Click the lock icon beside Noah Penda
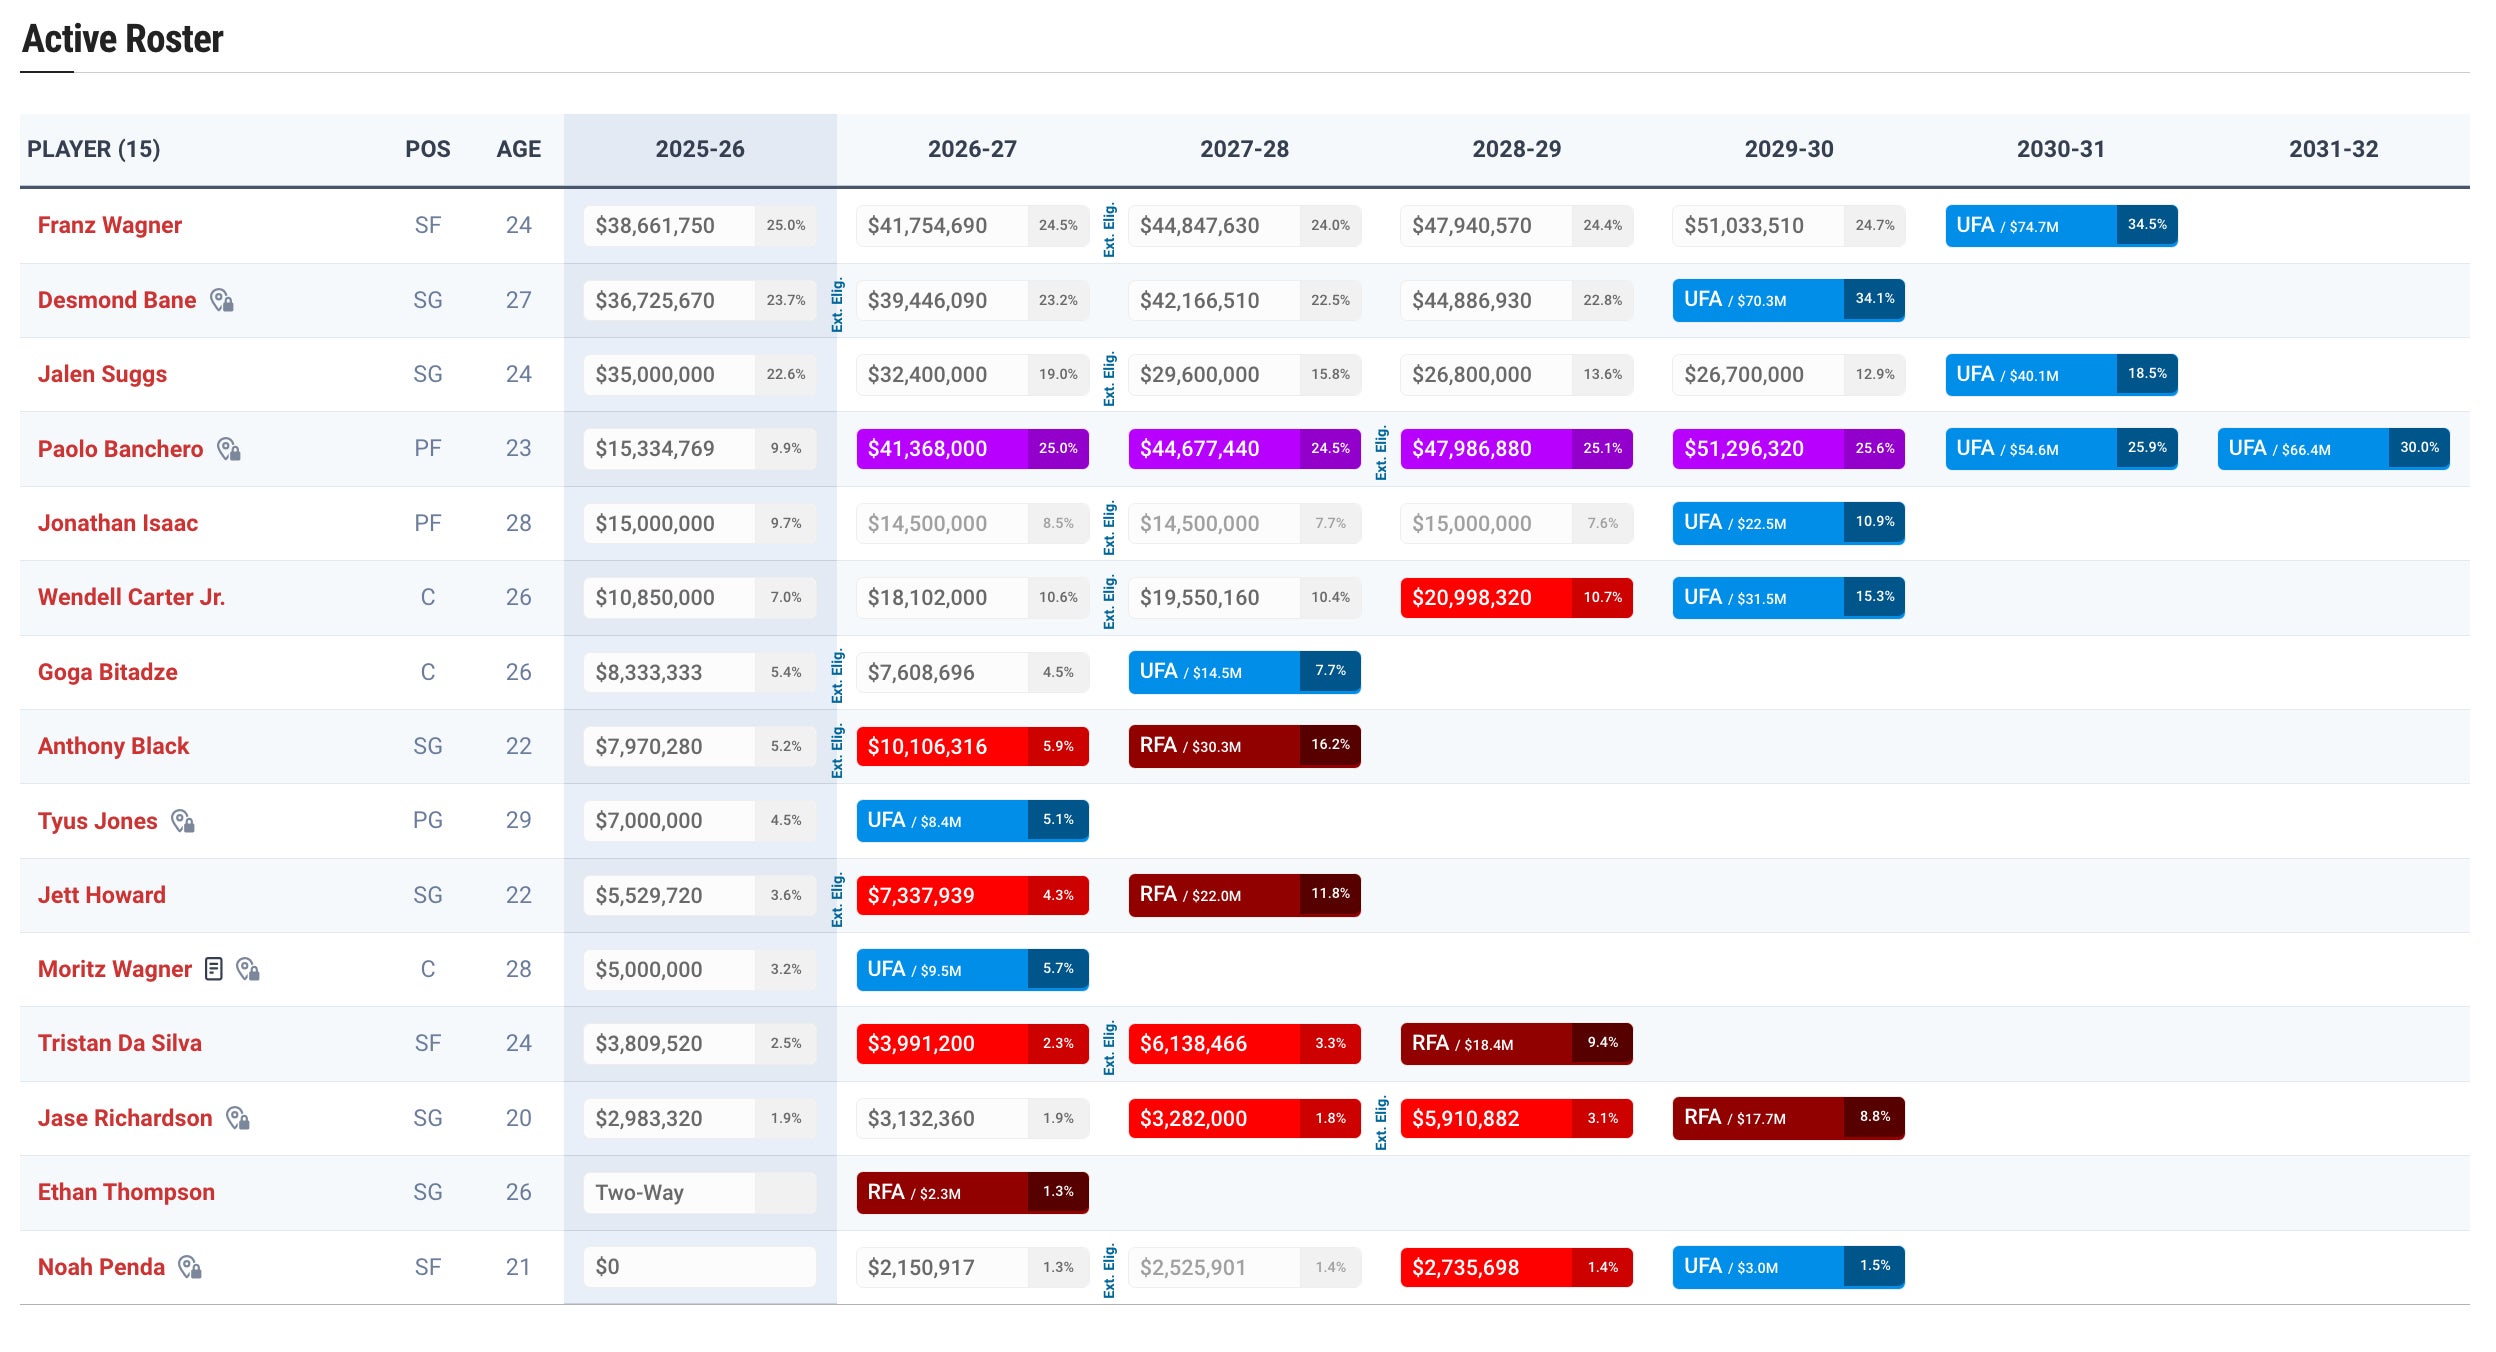Viewport: 2496px width, 1352px height. pos(190,1267)
